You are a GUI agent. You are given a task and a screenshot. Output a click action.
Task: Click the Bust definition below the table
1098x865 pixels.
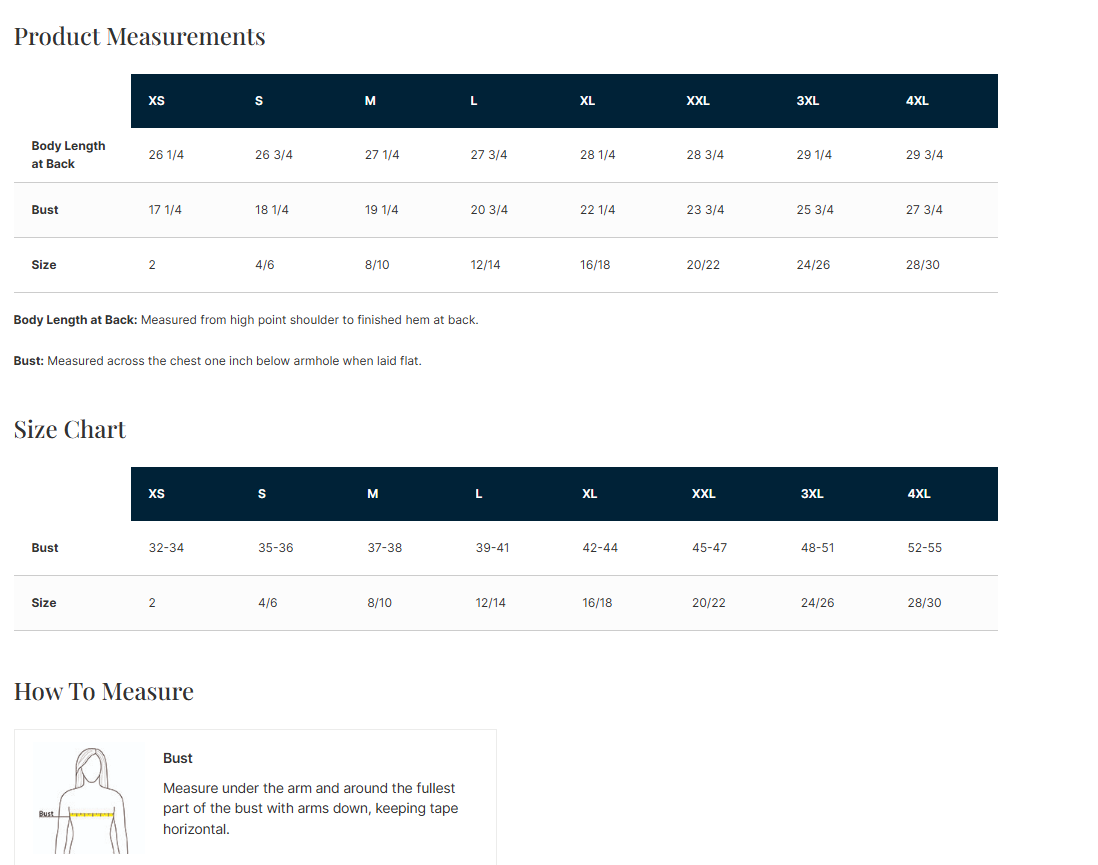pos(217,361)
